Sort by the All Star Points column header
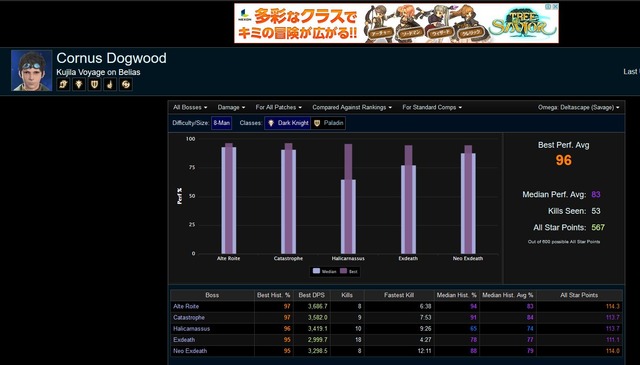 pyautogui.click(x=579, y=295)
